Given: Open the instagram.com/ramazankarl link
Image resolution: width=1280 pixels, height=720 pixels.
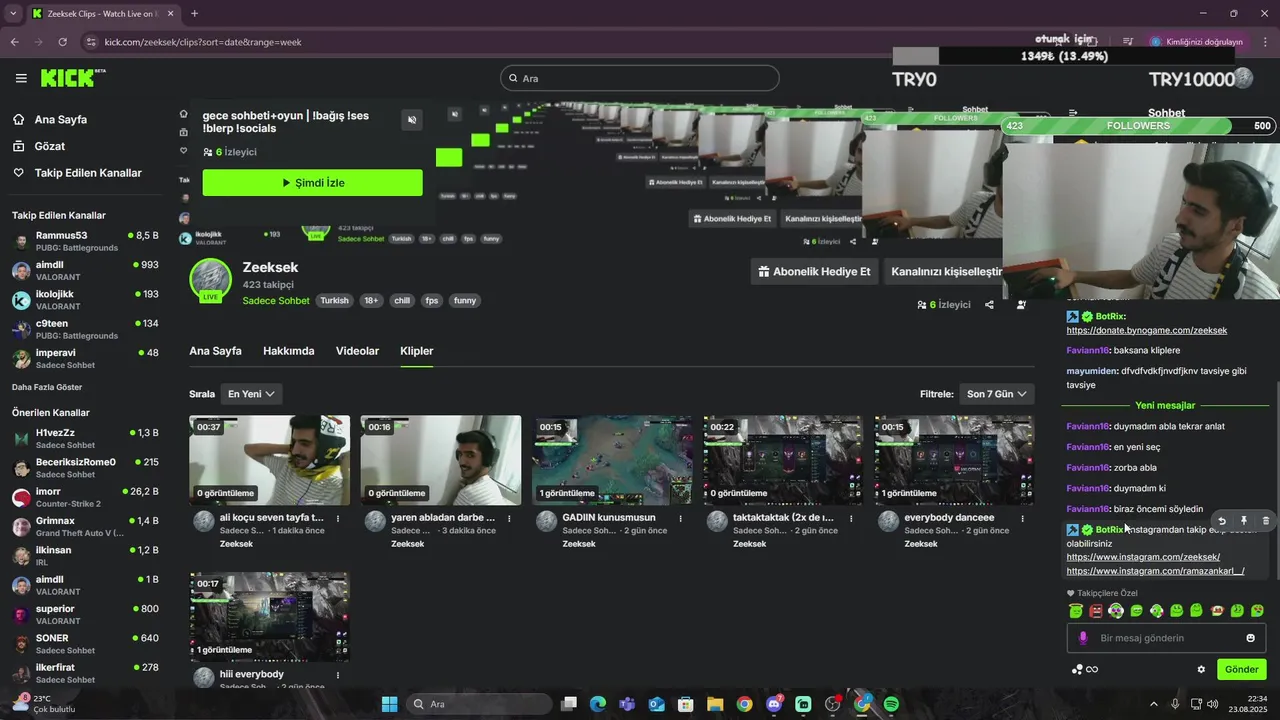Looking at the screenshot, I should [1155, 571].
